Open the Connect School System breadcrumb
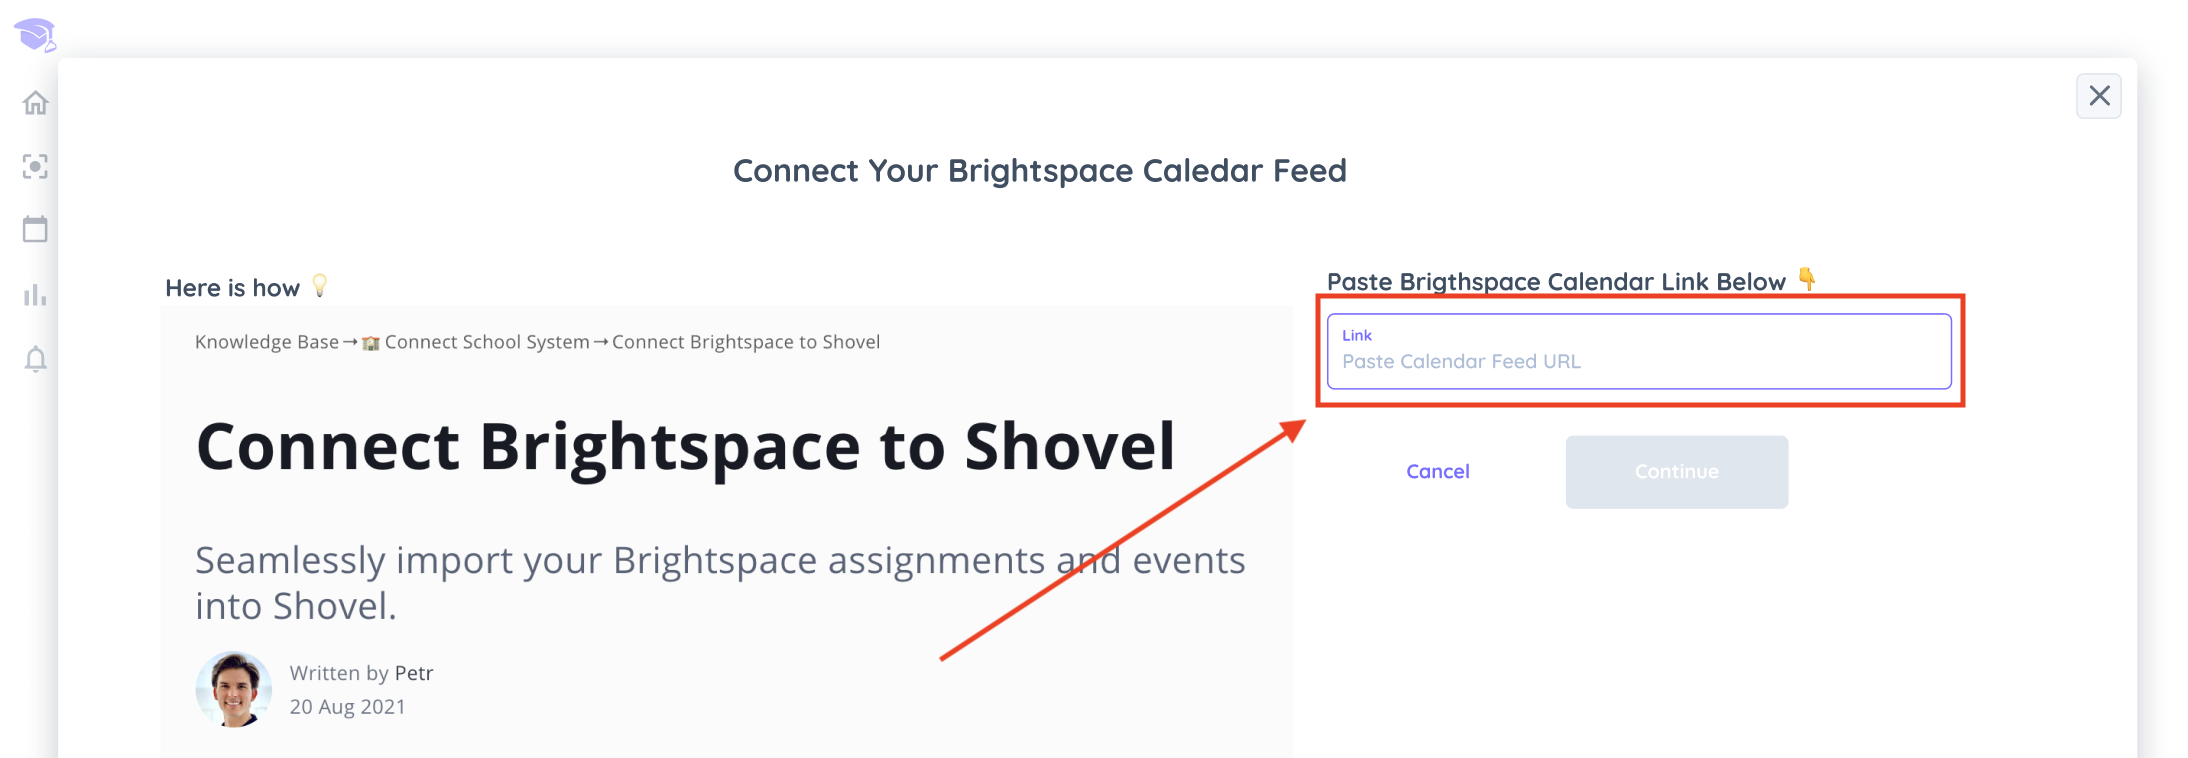Image resolution: width=2188 pixels, height=758 pixels. (x=487, y=342)
